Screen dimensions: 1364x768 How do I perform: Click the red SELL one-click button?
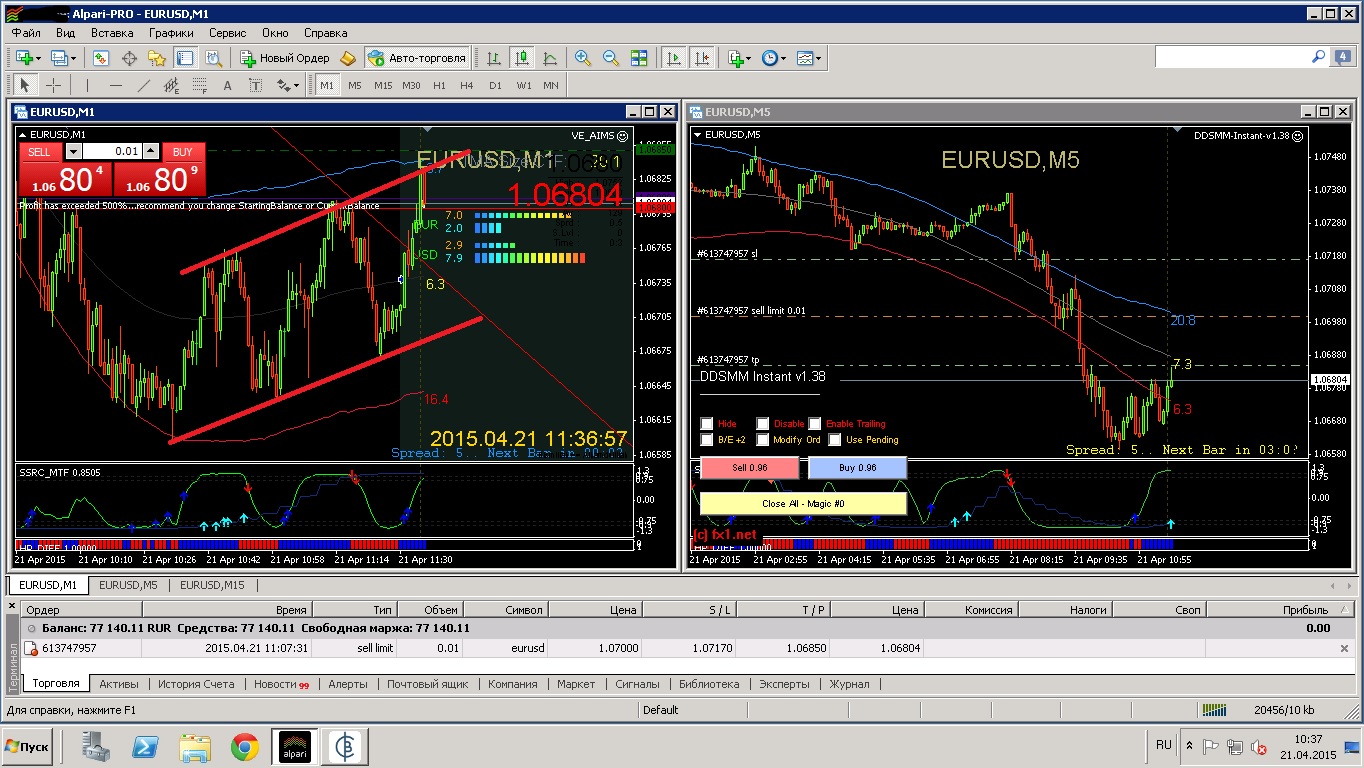[x=64, y=170]
